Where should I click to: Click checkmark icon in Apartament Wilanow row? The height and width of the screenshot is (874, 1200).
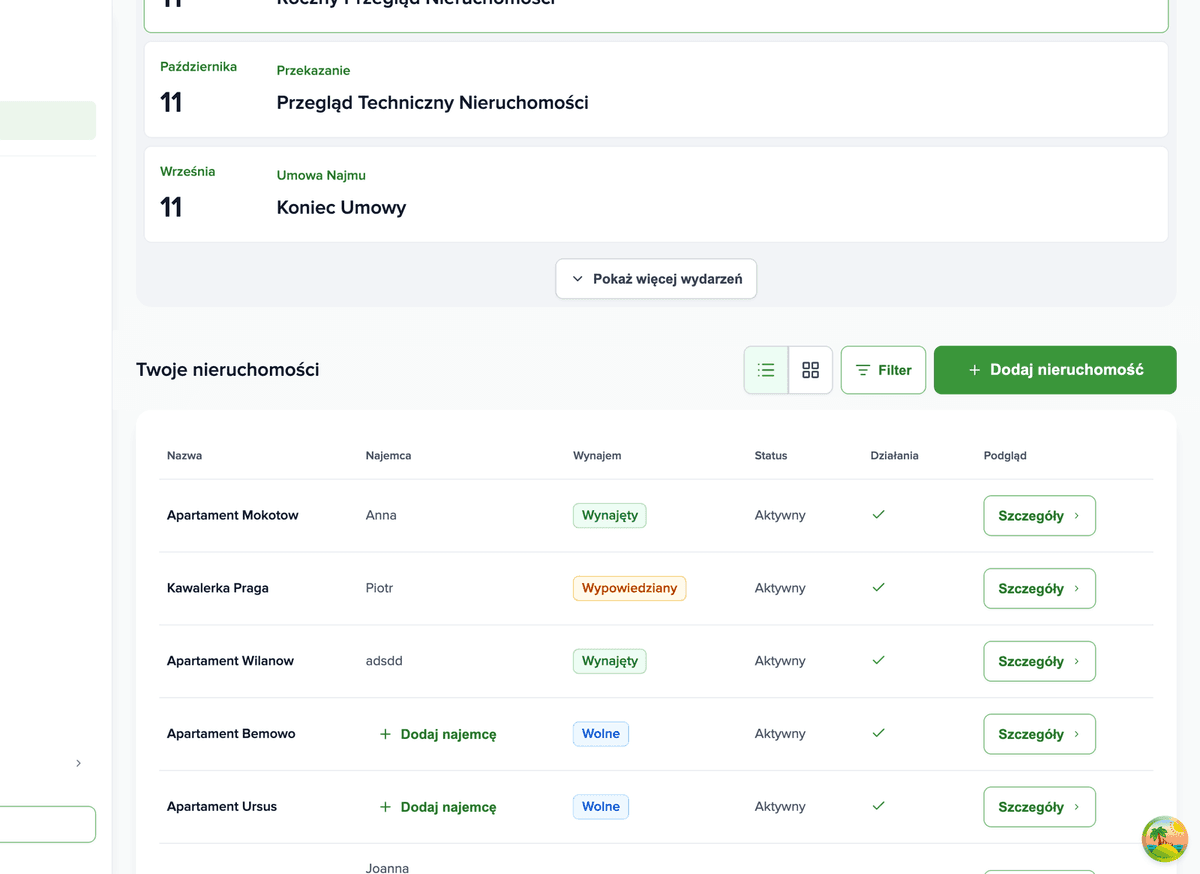tap(878, 661)
